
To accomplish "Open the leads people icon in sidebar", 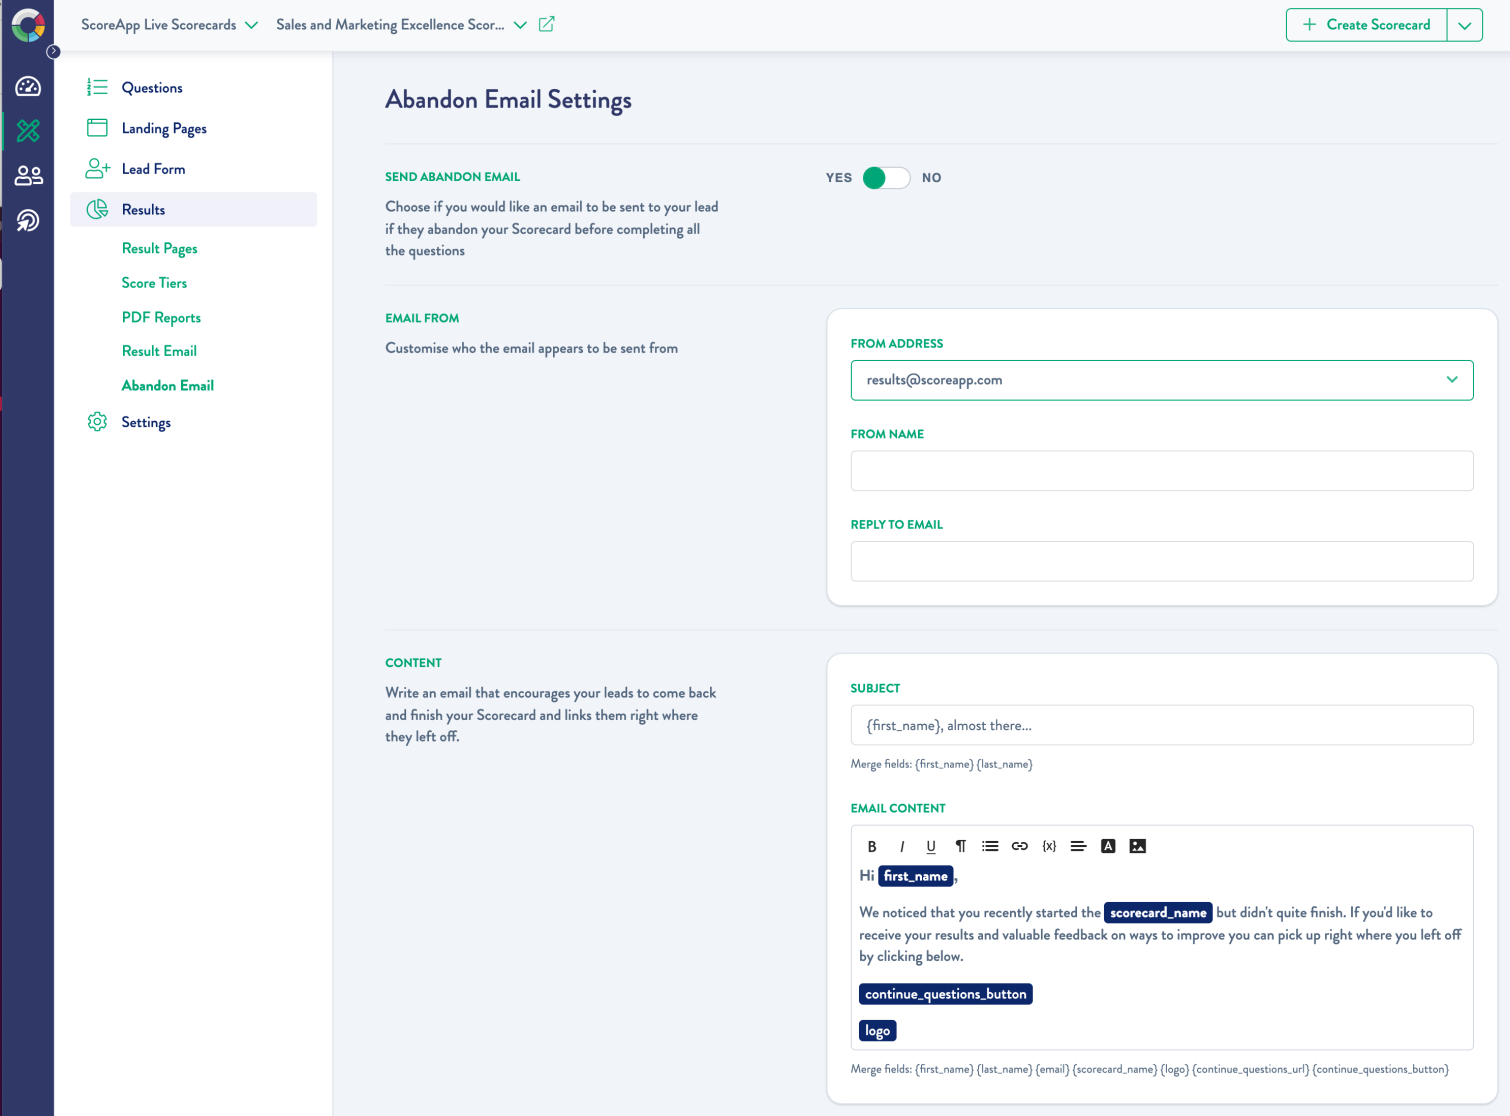I will [x=28, y=176].
